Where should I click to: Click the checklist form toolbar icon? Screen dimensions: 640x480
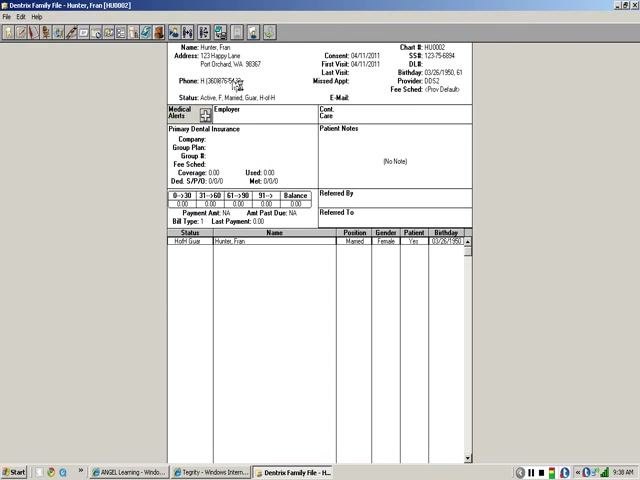(121, 32)
